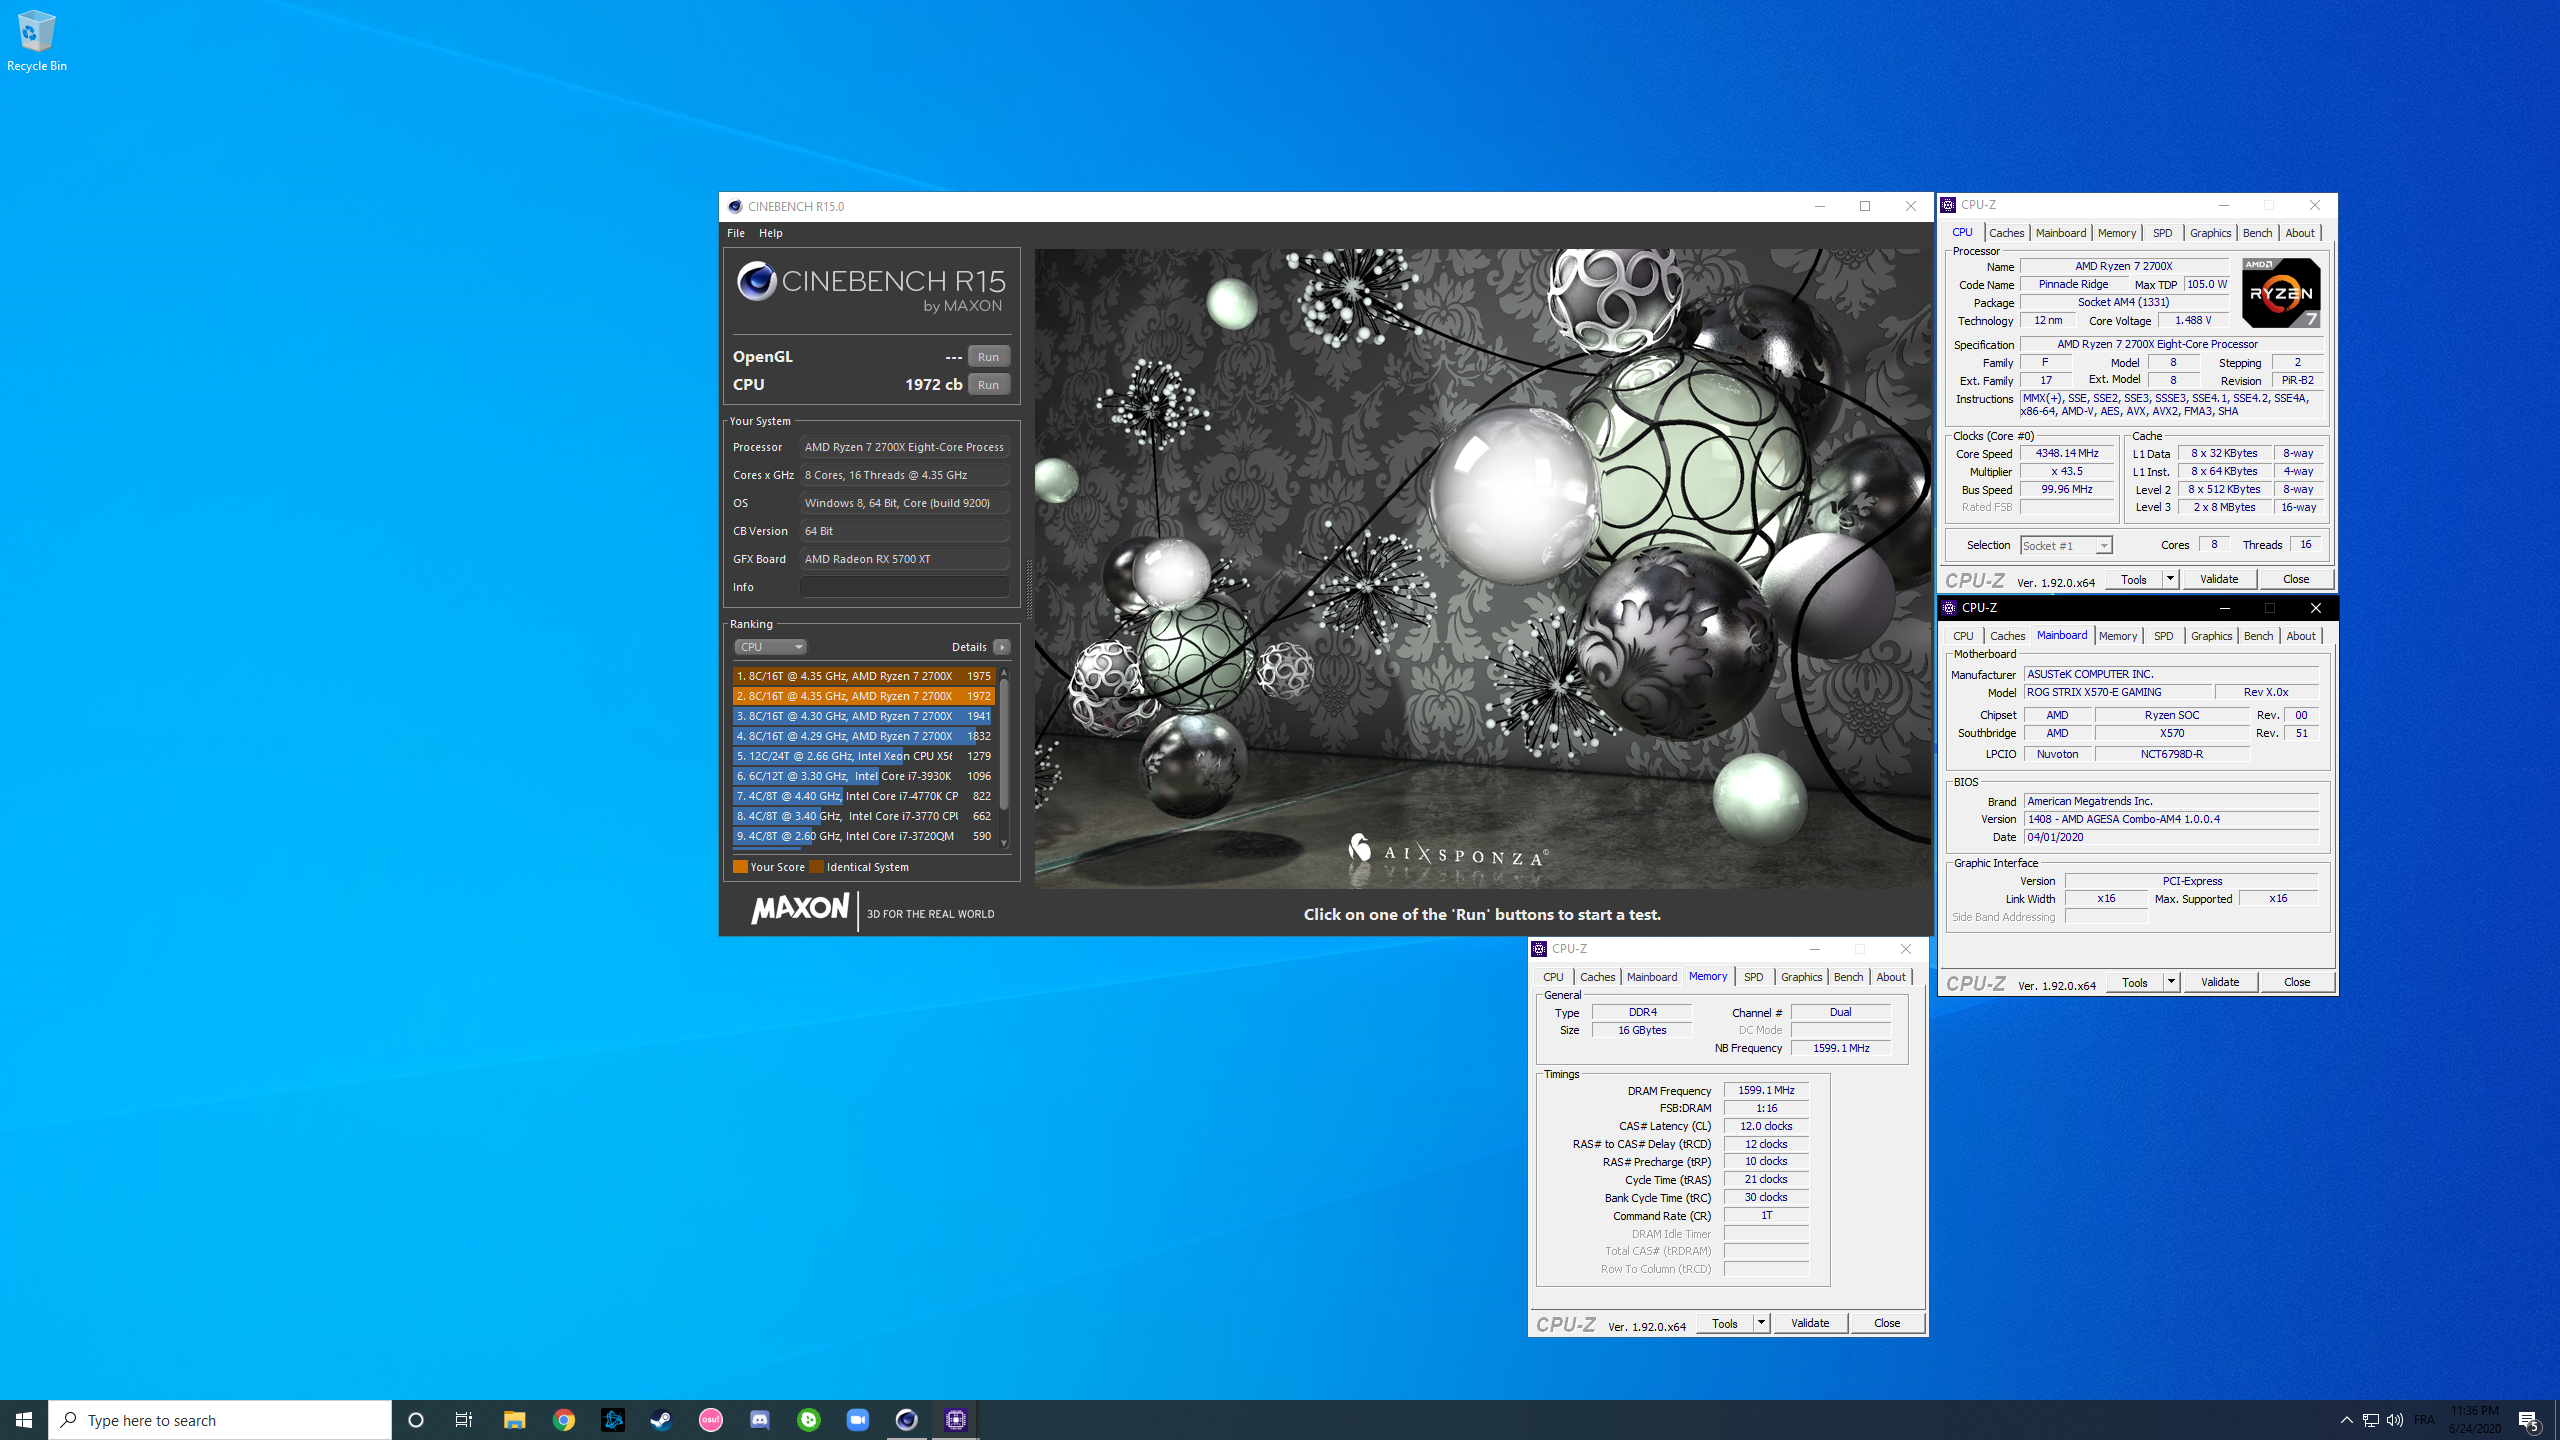Viewport: 2560px width, 1440px height.
Task: Select ranking row Intel Core i7-3930K
Action: point(863,776)
